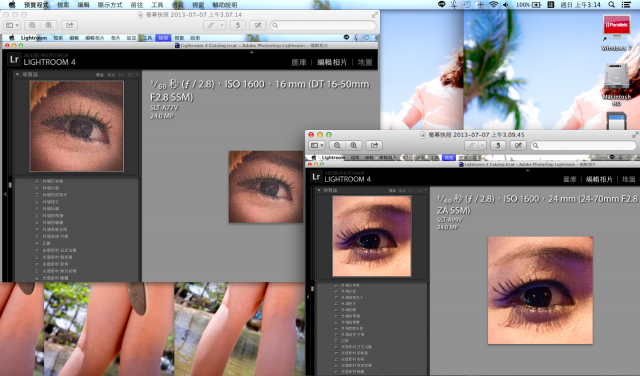Click the edit toolbar button in the 3.09.45 Preview window
Screen dimensions: 640x376
coord(518,145)
